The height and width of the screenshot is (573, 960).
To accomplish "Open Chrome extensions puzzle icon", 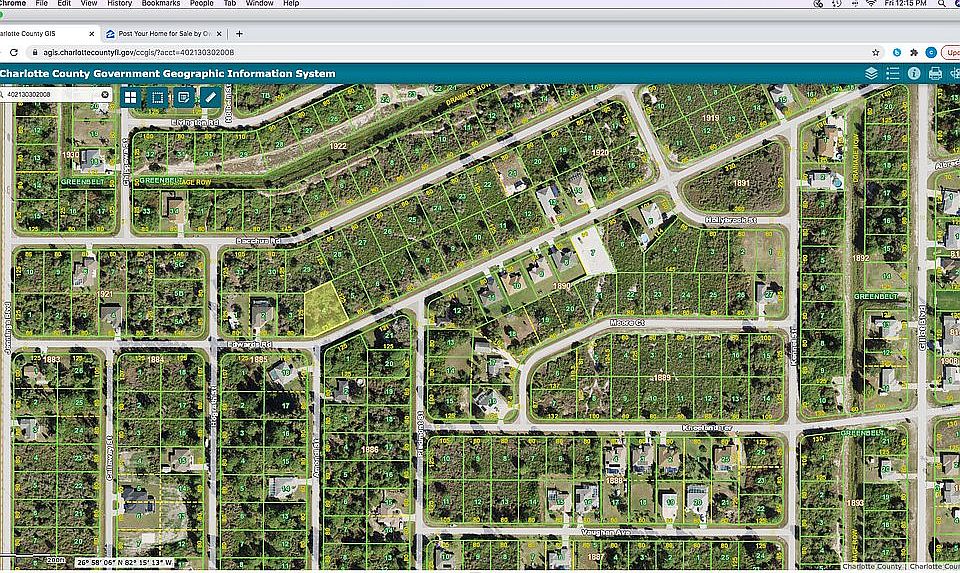I will pyautogui.click(x=913, y=52).
